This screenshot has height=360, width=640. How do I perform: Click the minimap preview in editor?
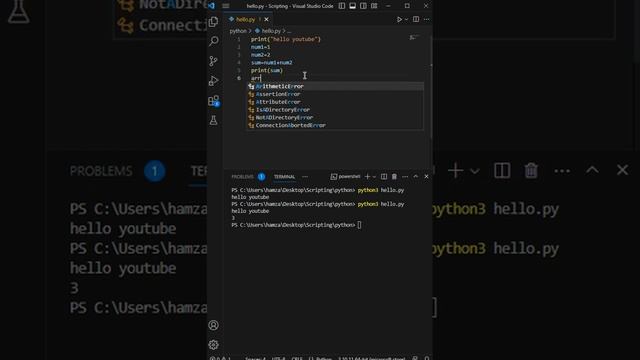pyautogui.click(x=415, y=38)
